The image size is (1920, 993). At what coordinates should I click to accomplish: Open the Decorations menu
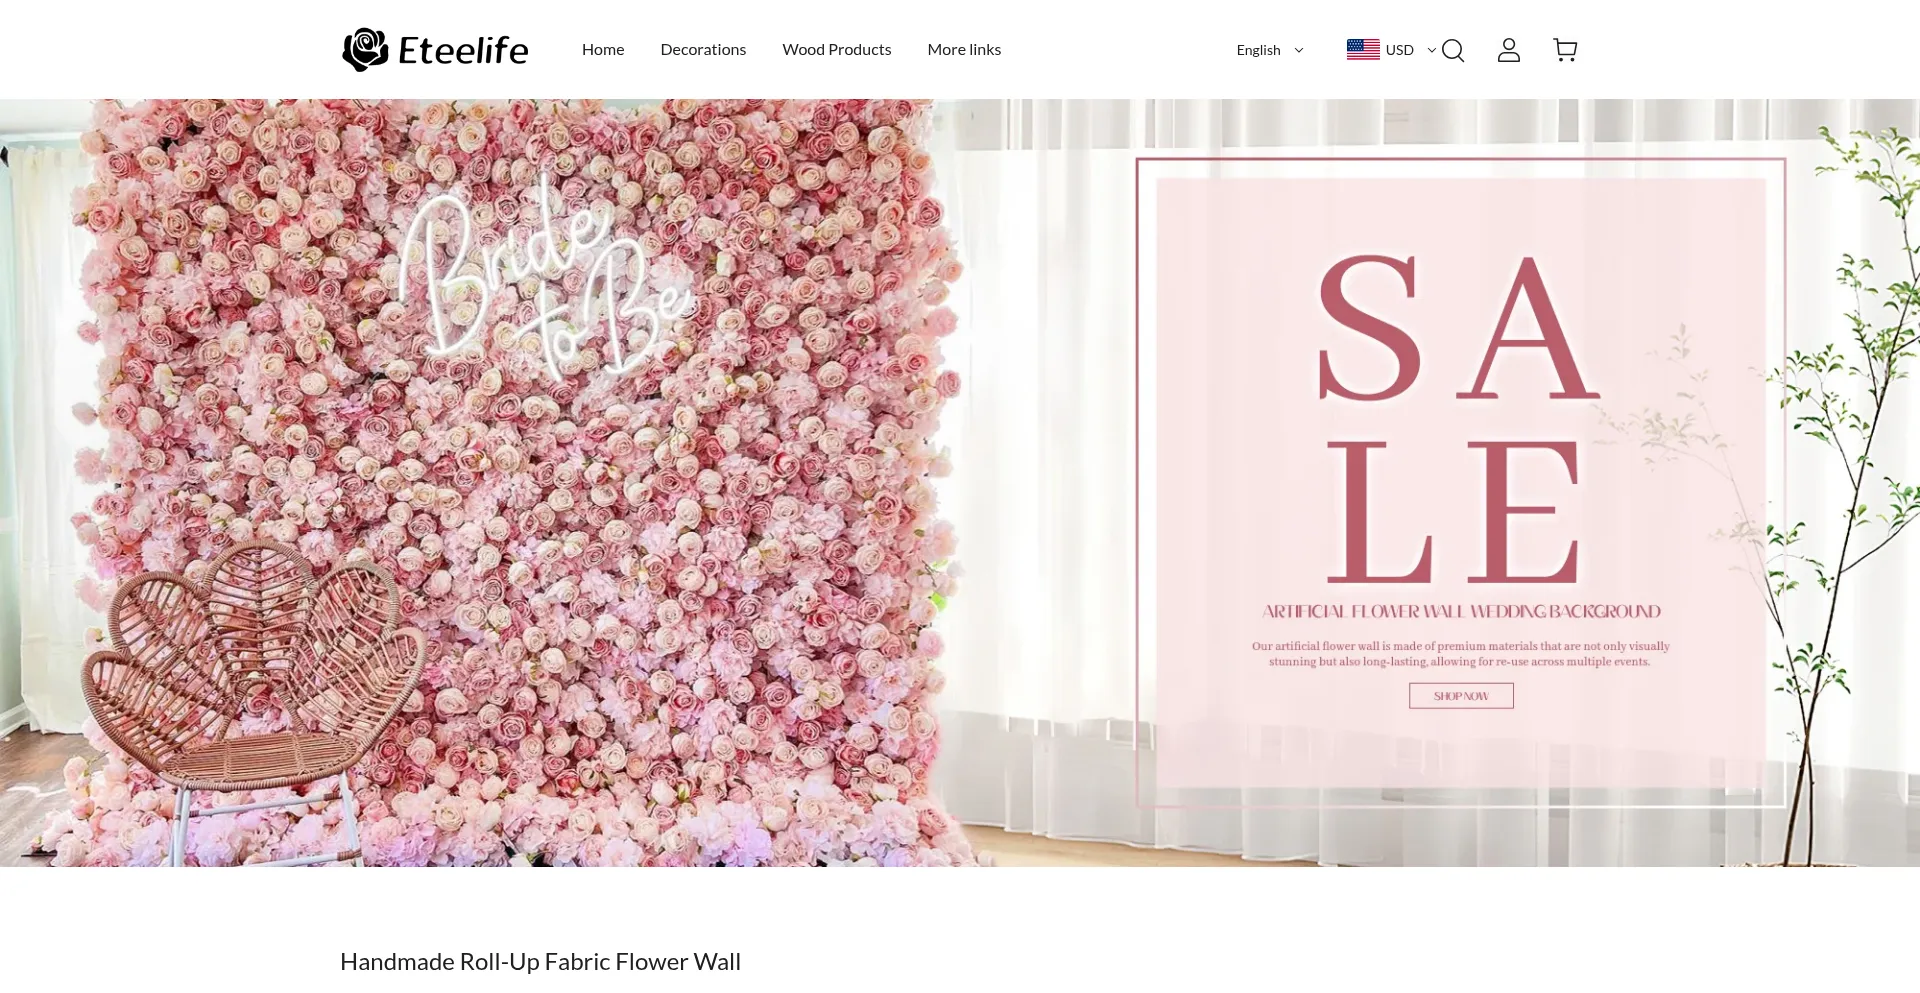click(x=703, y=49)
